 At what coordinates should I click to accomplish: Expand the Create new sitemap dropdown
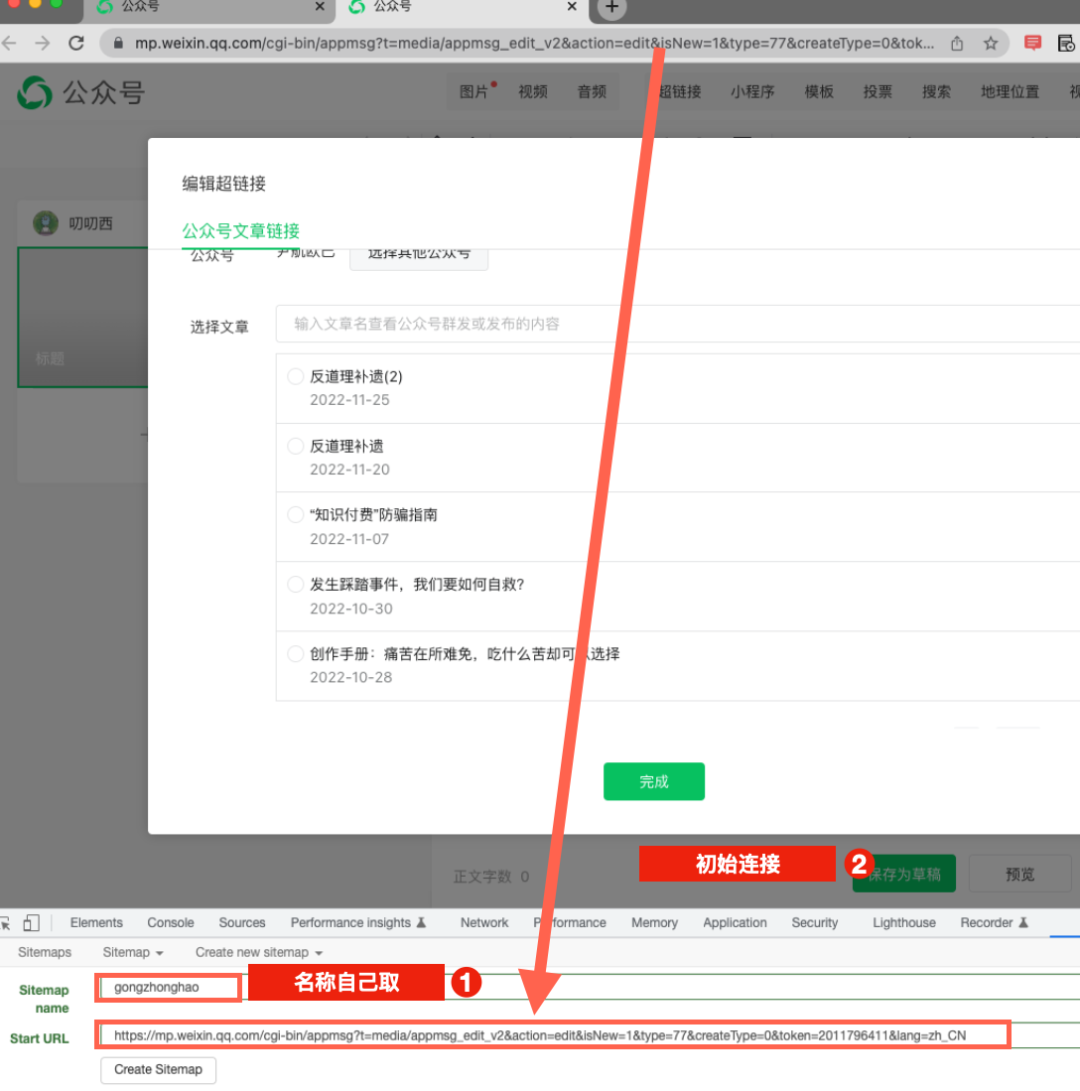coord(259,953)
